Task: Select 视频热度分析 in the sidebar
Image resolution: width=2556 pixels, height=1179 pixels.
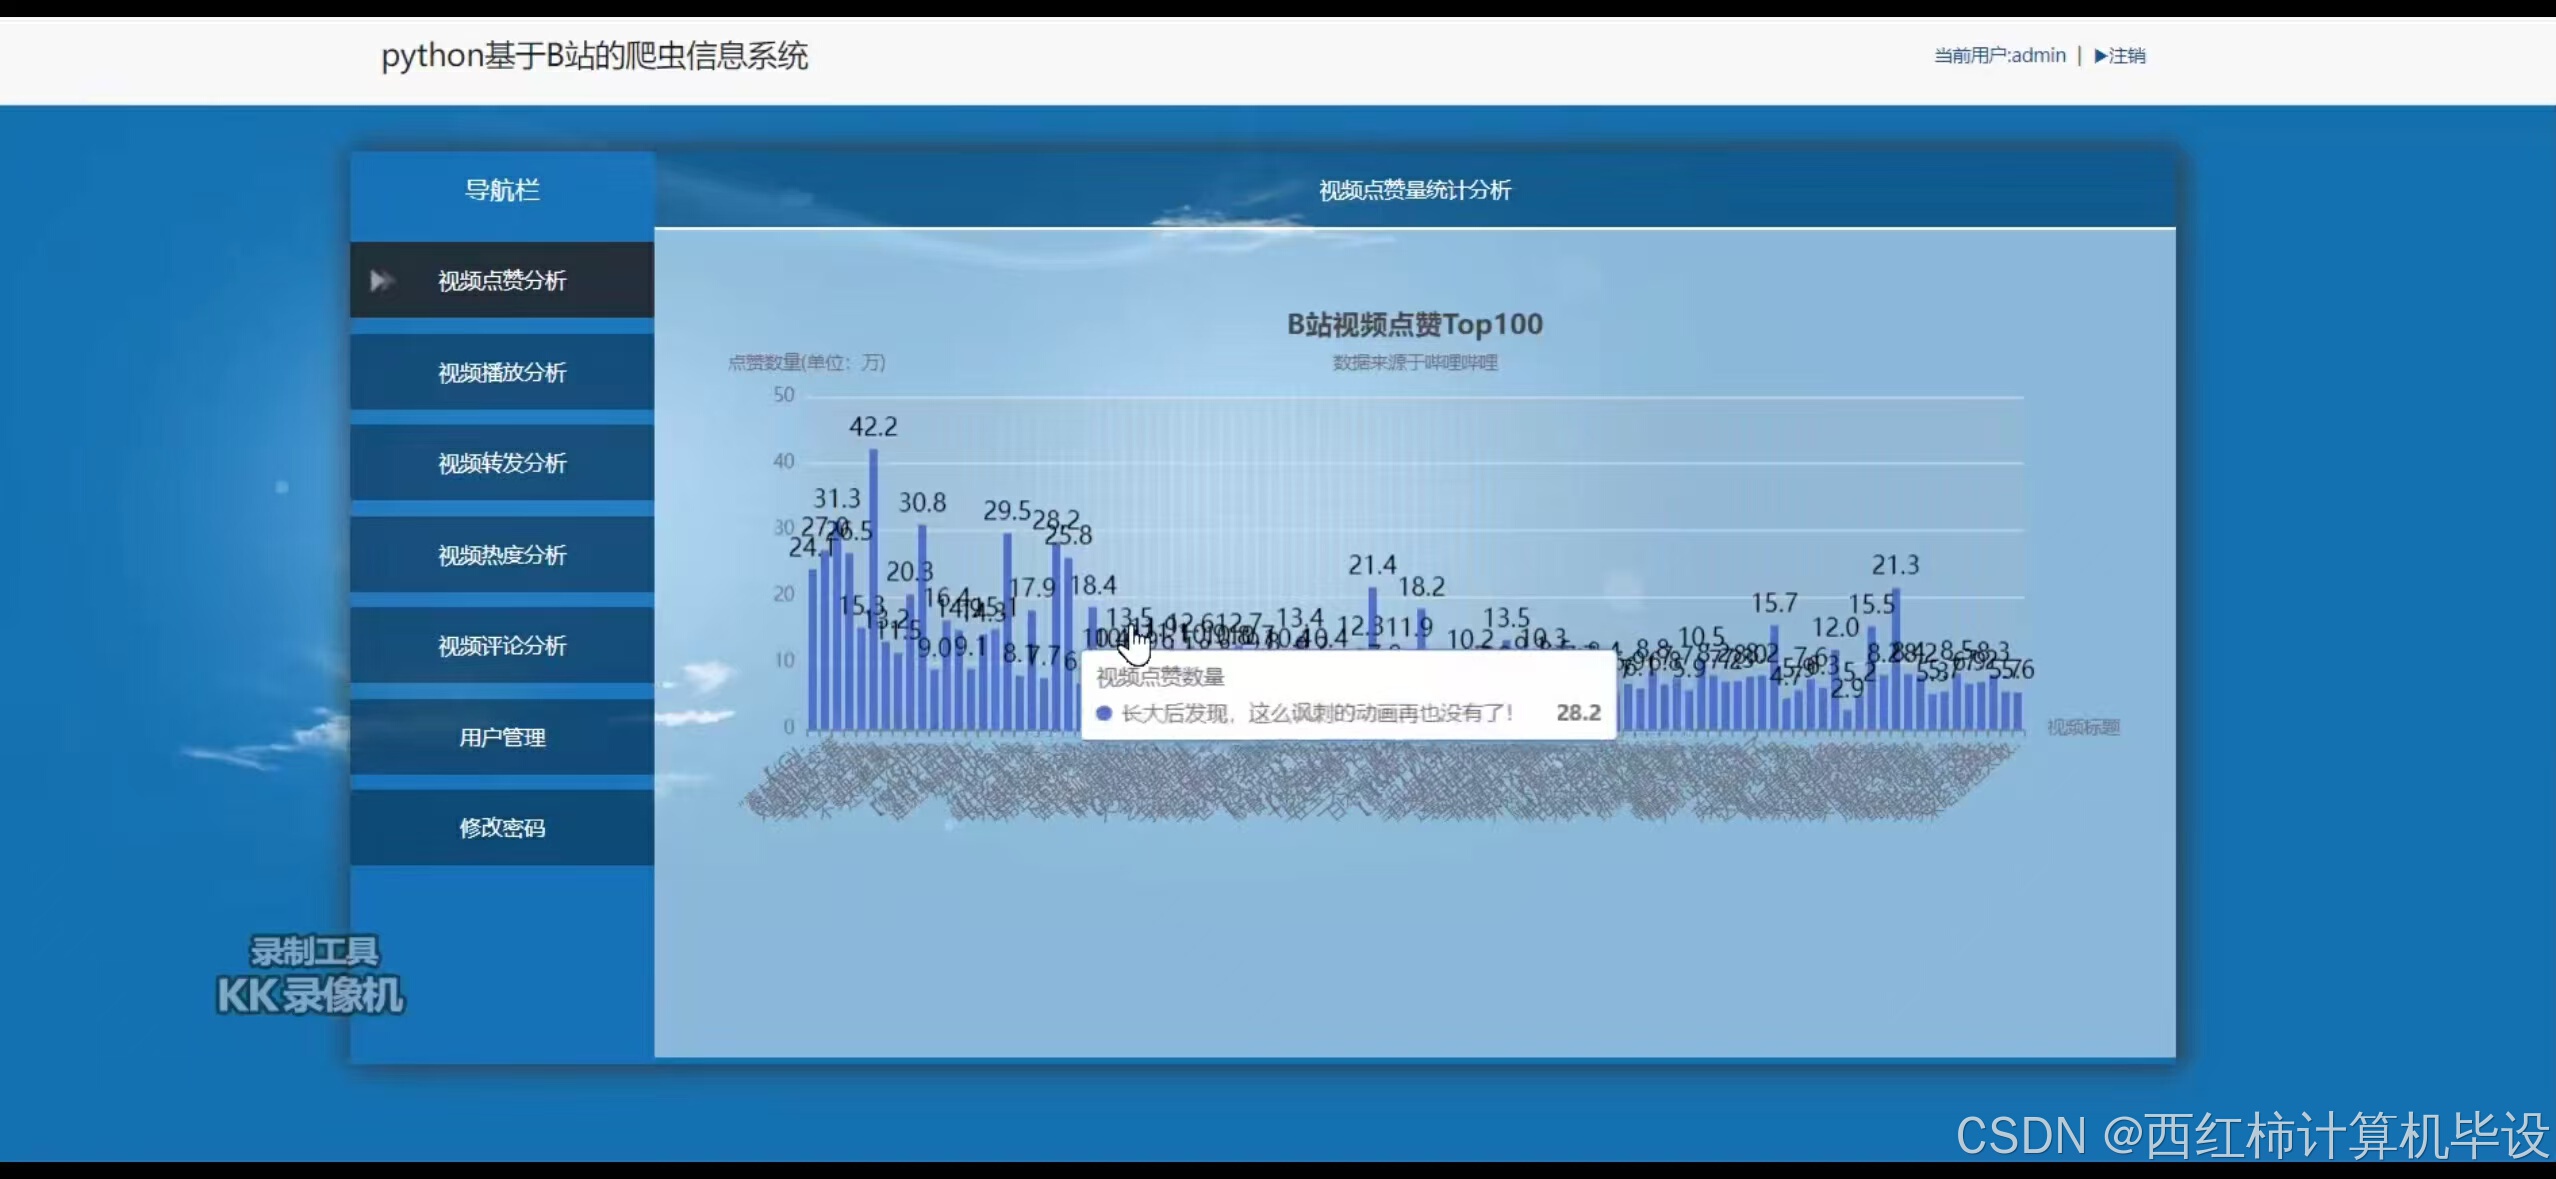Action: 502,555
